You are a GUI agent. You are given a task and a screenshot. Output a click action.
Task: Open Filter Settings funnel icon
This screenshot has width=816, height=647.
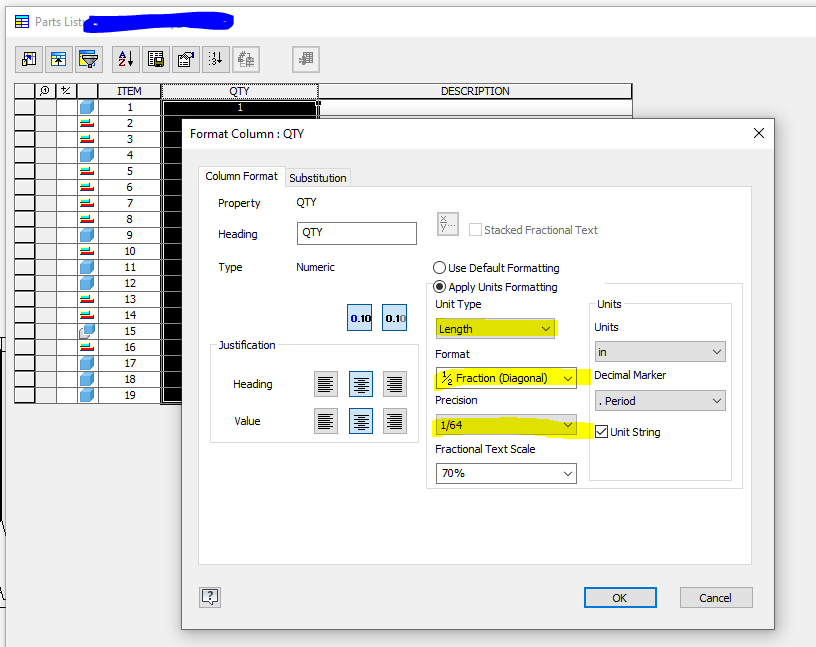pos(89,59)
